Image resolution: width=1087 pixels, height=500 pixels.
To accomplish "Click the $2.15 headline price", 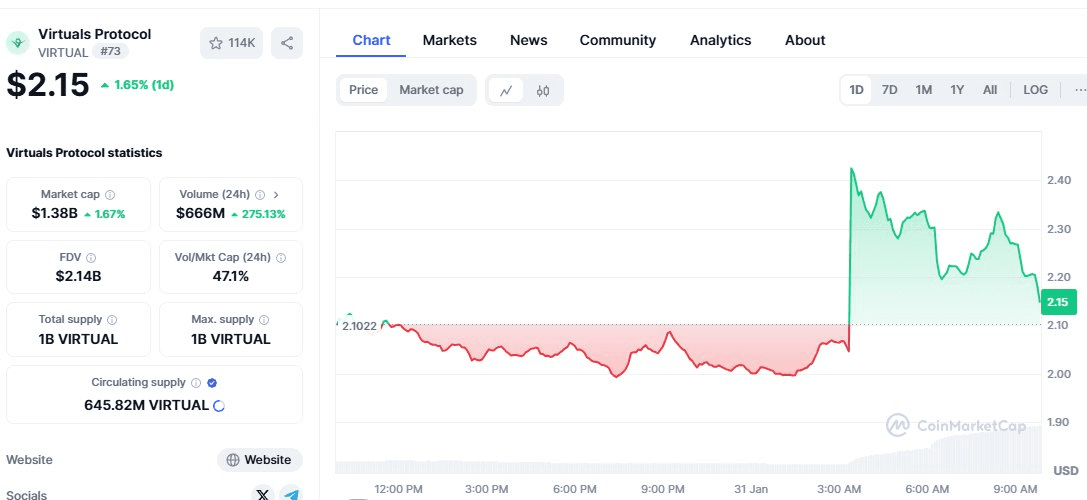I will (48, 85).
